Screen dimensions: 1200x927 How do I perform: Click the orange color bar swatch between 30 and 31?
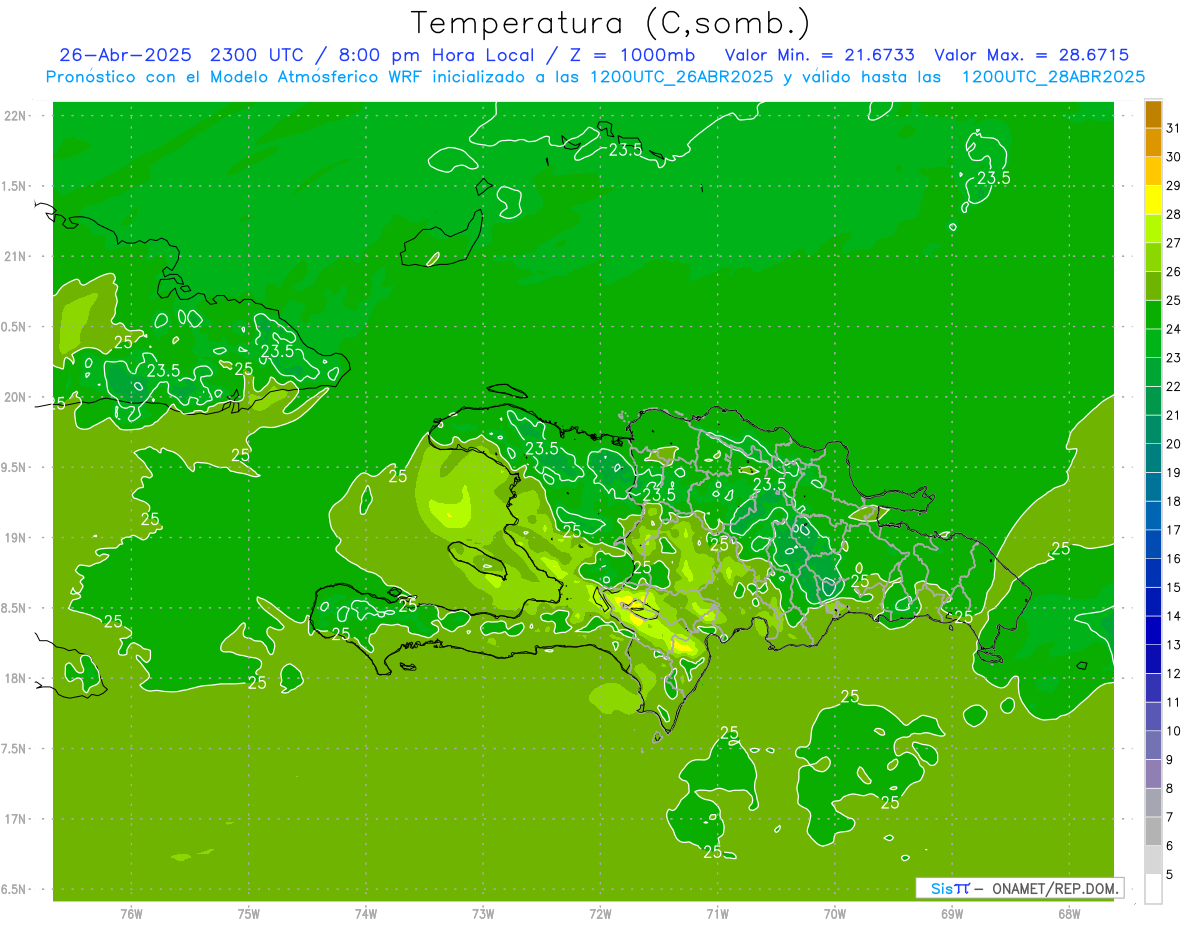1153,143
